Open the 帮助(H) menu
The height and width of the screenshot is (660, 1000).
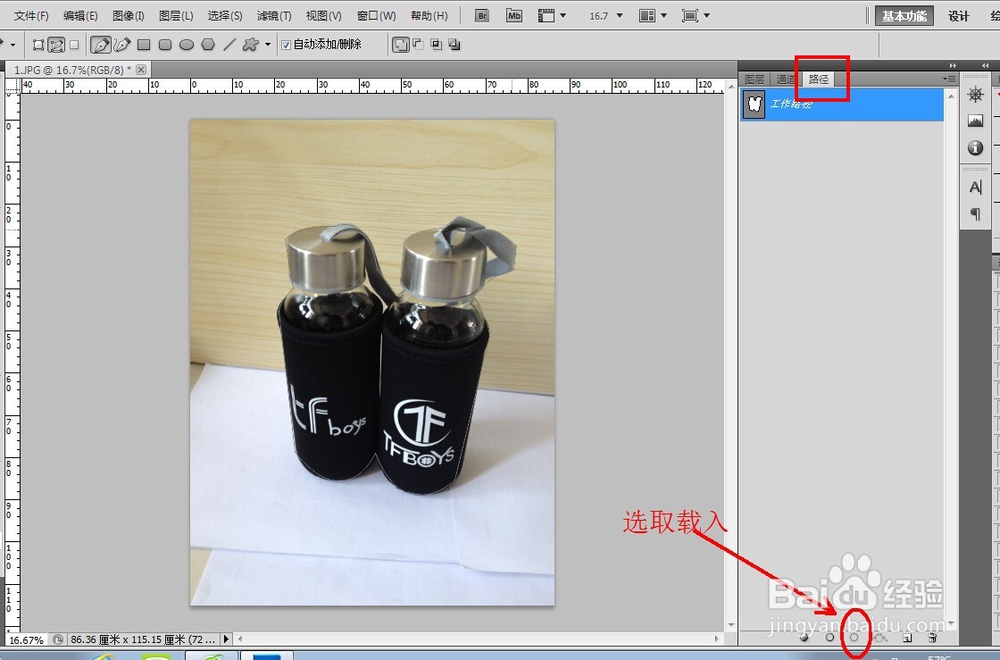point(429,16)
